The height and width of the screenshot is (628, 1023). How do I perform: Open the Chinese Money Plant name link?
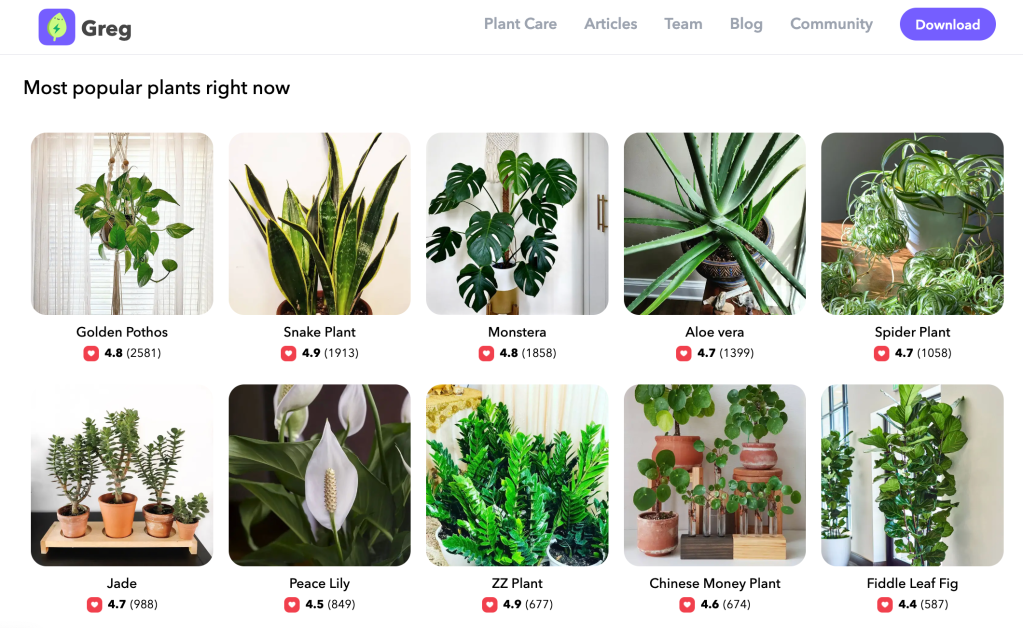[x=714, y=583]
